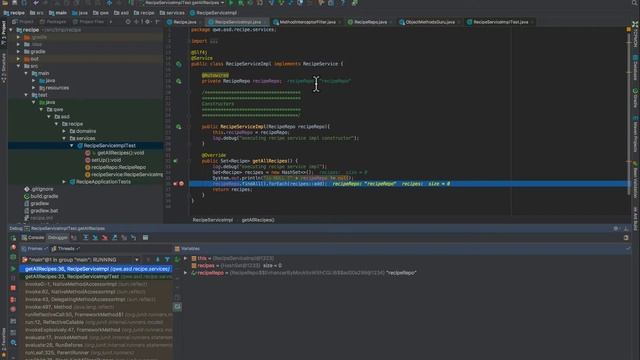Viewport: 640px width, 360px height.
Task: Toggle the red breakpoint on the highlighted line
Action: [182, 184]
